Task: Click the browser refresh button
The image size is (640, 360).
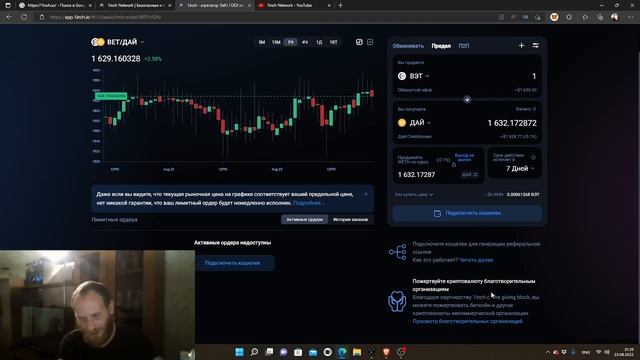Action: click(24, 17)
